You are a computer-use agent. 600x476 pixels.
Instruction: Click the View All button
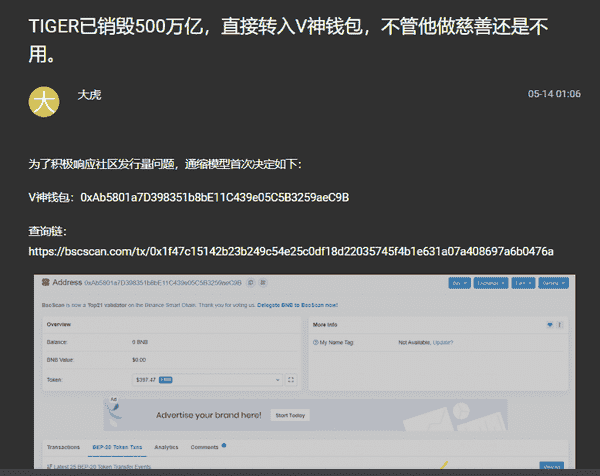(x=551, y=466)
